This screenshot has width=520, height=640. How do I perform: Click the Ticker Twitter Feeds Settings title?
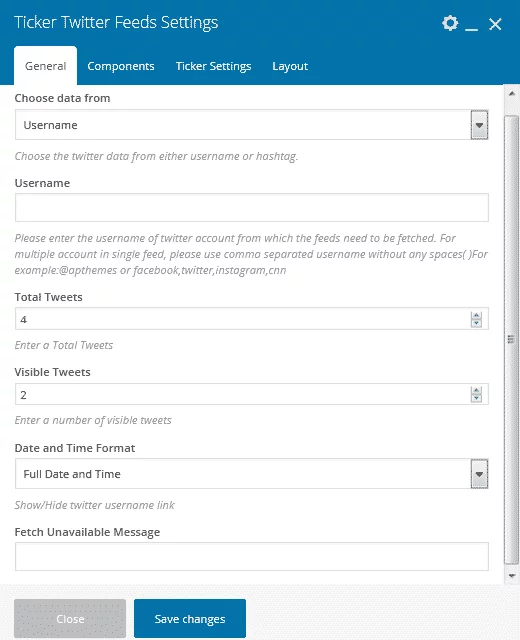pyautogui.click(x=116, y=22)
